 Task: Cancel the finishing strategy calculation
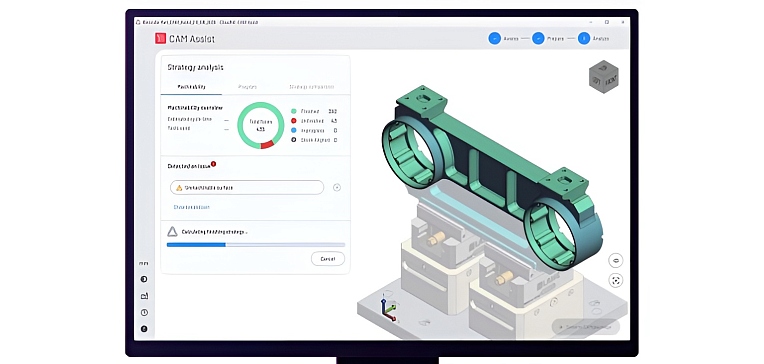328,259
